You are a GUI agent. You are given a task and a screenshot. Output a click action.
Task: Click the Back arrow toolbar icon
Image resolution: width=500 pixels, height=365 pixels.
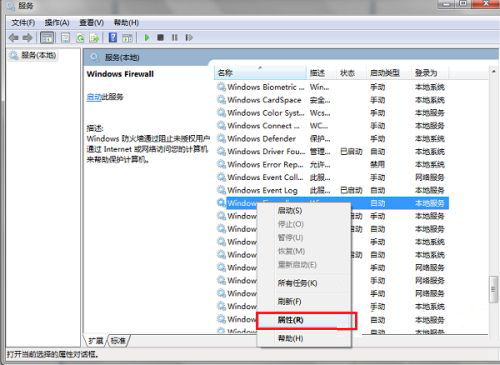pyautogui.click(x=13, y=38)
